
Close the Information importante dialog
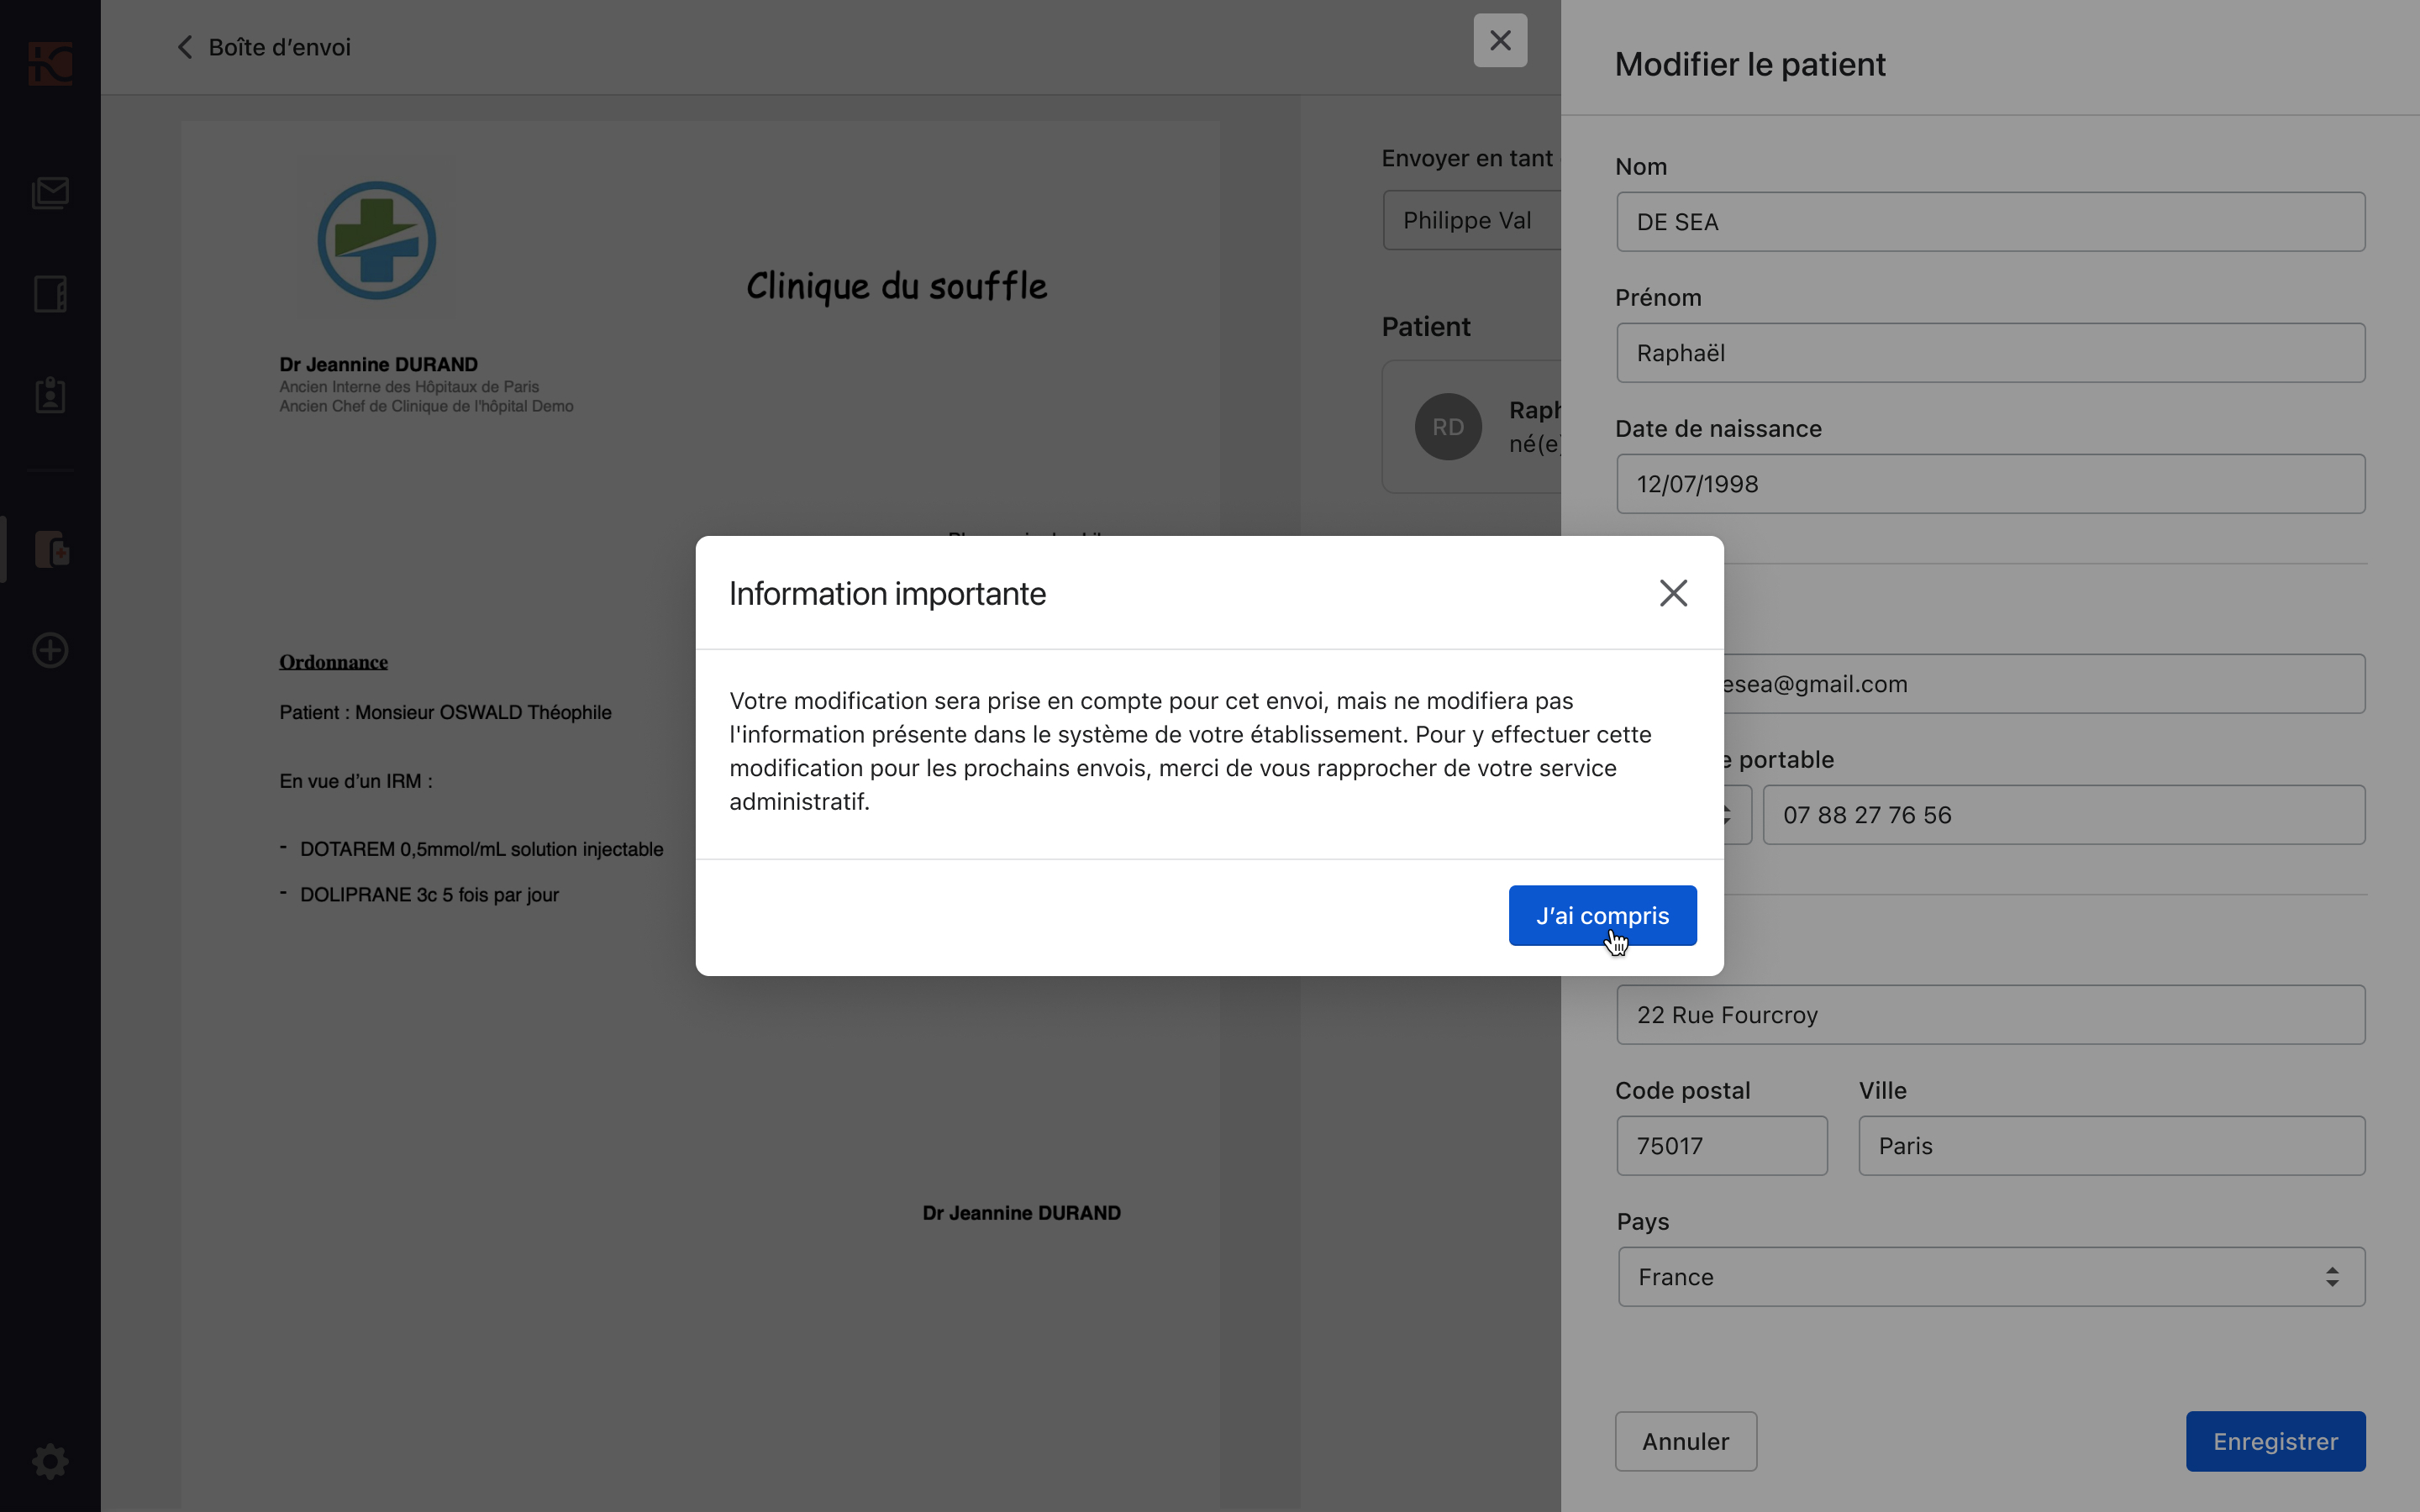coord(1673,593)
